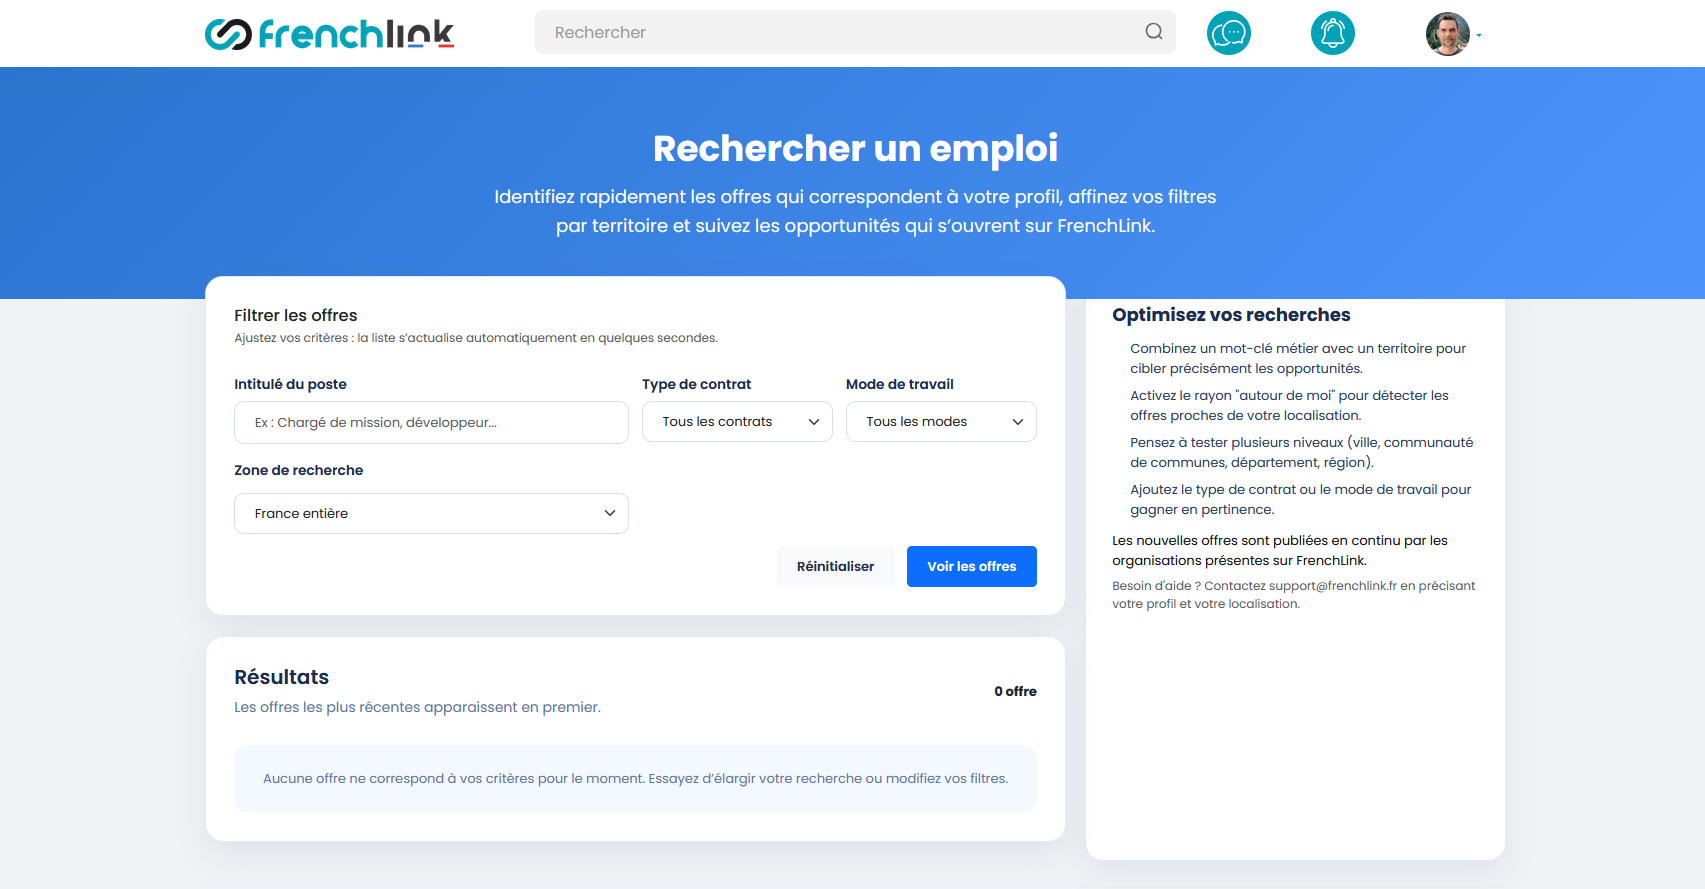This screenshot has width=1705, height=889.
Task: Click the Type de contrat label
Action: click(696, 384)
